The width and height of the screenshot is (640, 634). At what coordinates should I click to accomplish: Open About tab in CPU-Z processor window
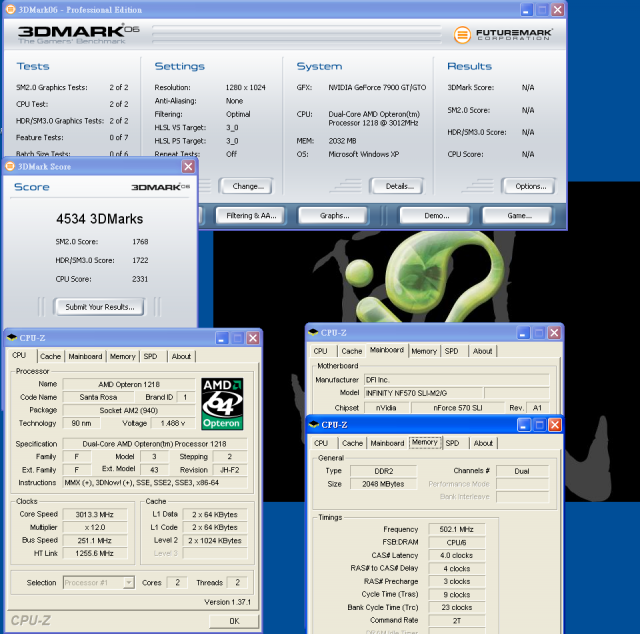pos(181,356)
